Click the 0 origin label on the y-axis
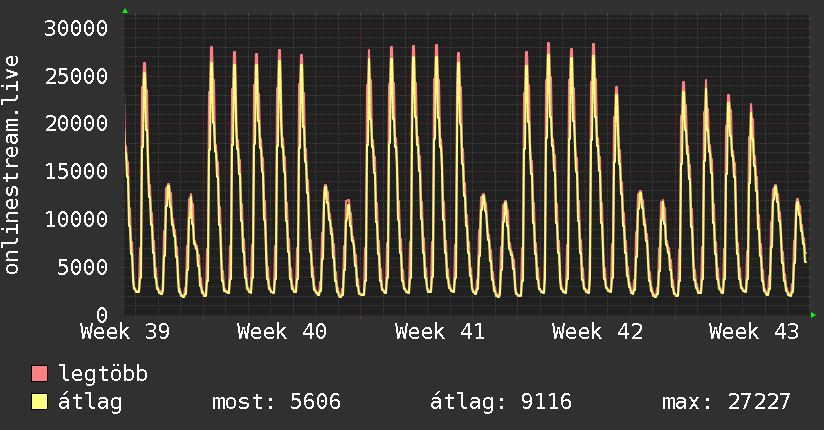Viewport: 824px width, 430px height. (102, 315)
